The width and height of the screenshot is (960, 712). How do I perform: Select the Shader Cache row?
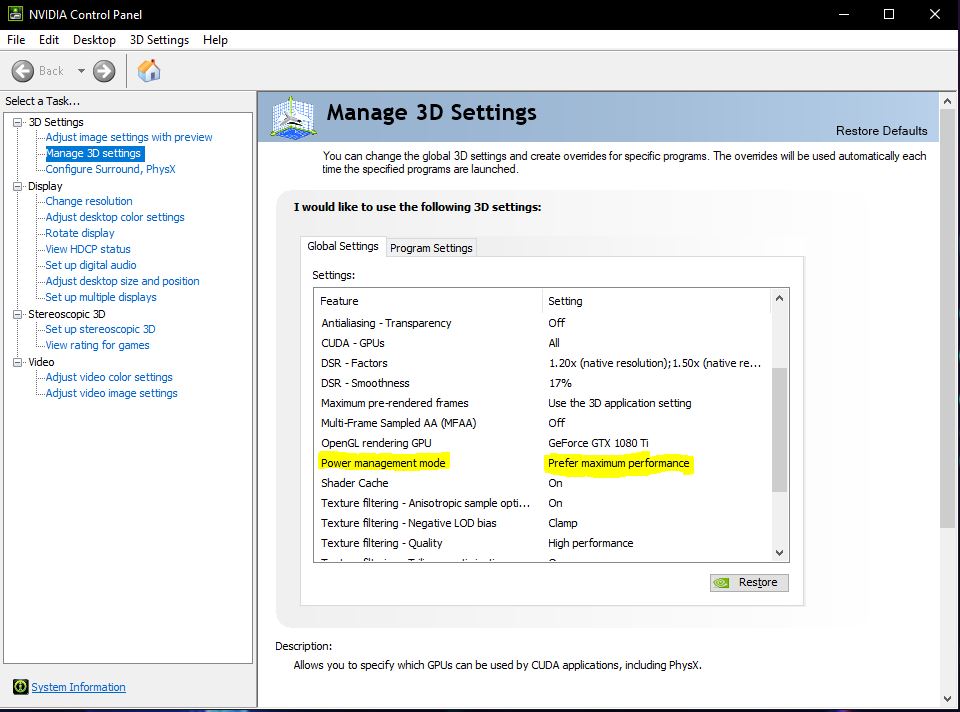click(x=542, y=483)
